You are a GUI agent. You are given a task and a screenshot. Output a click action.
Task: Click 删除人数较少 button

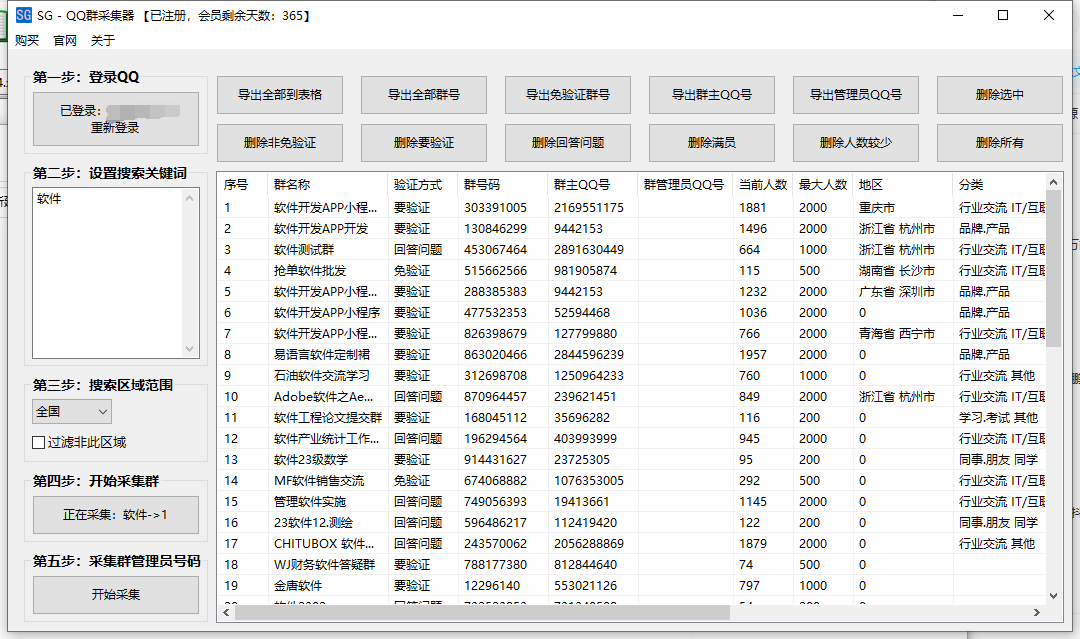tap(855, 143)
